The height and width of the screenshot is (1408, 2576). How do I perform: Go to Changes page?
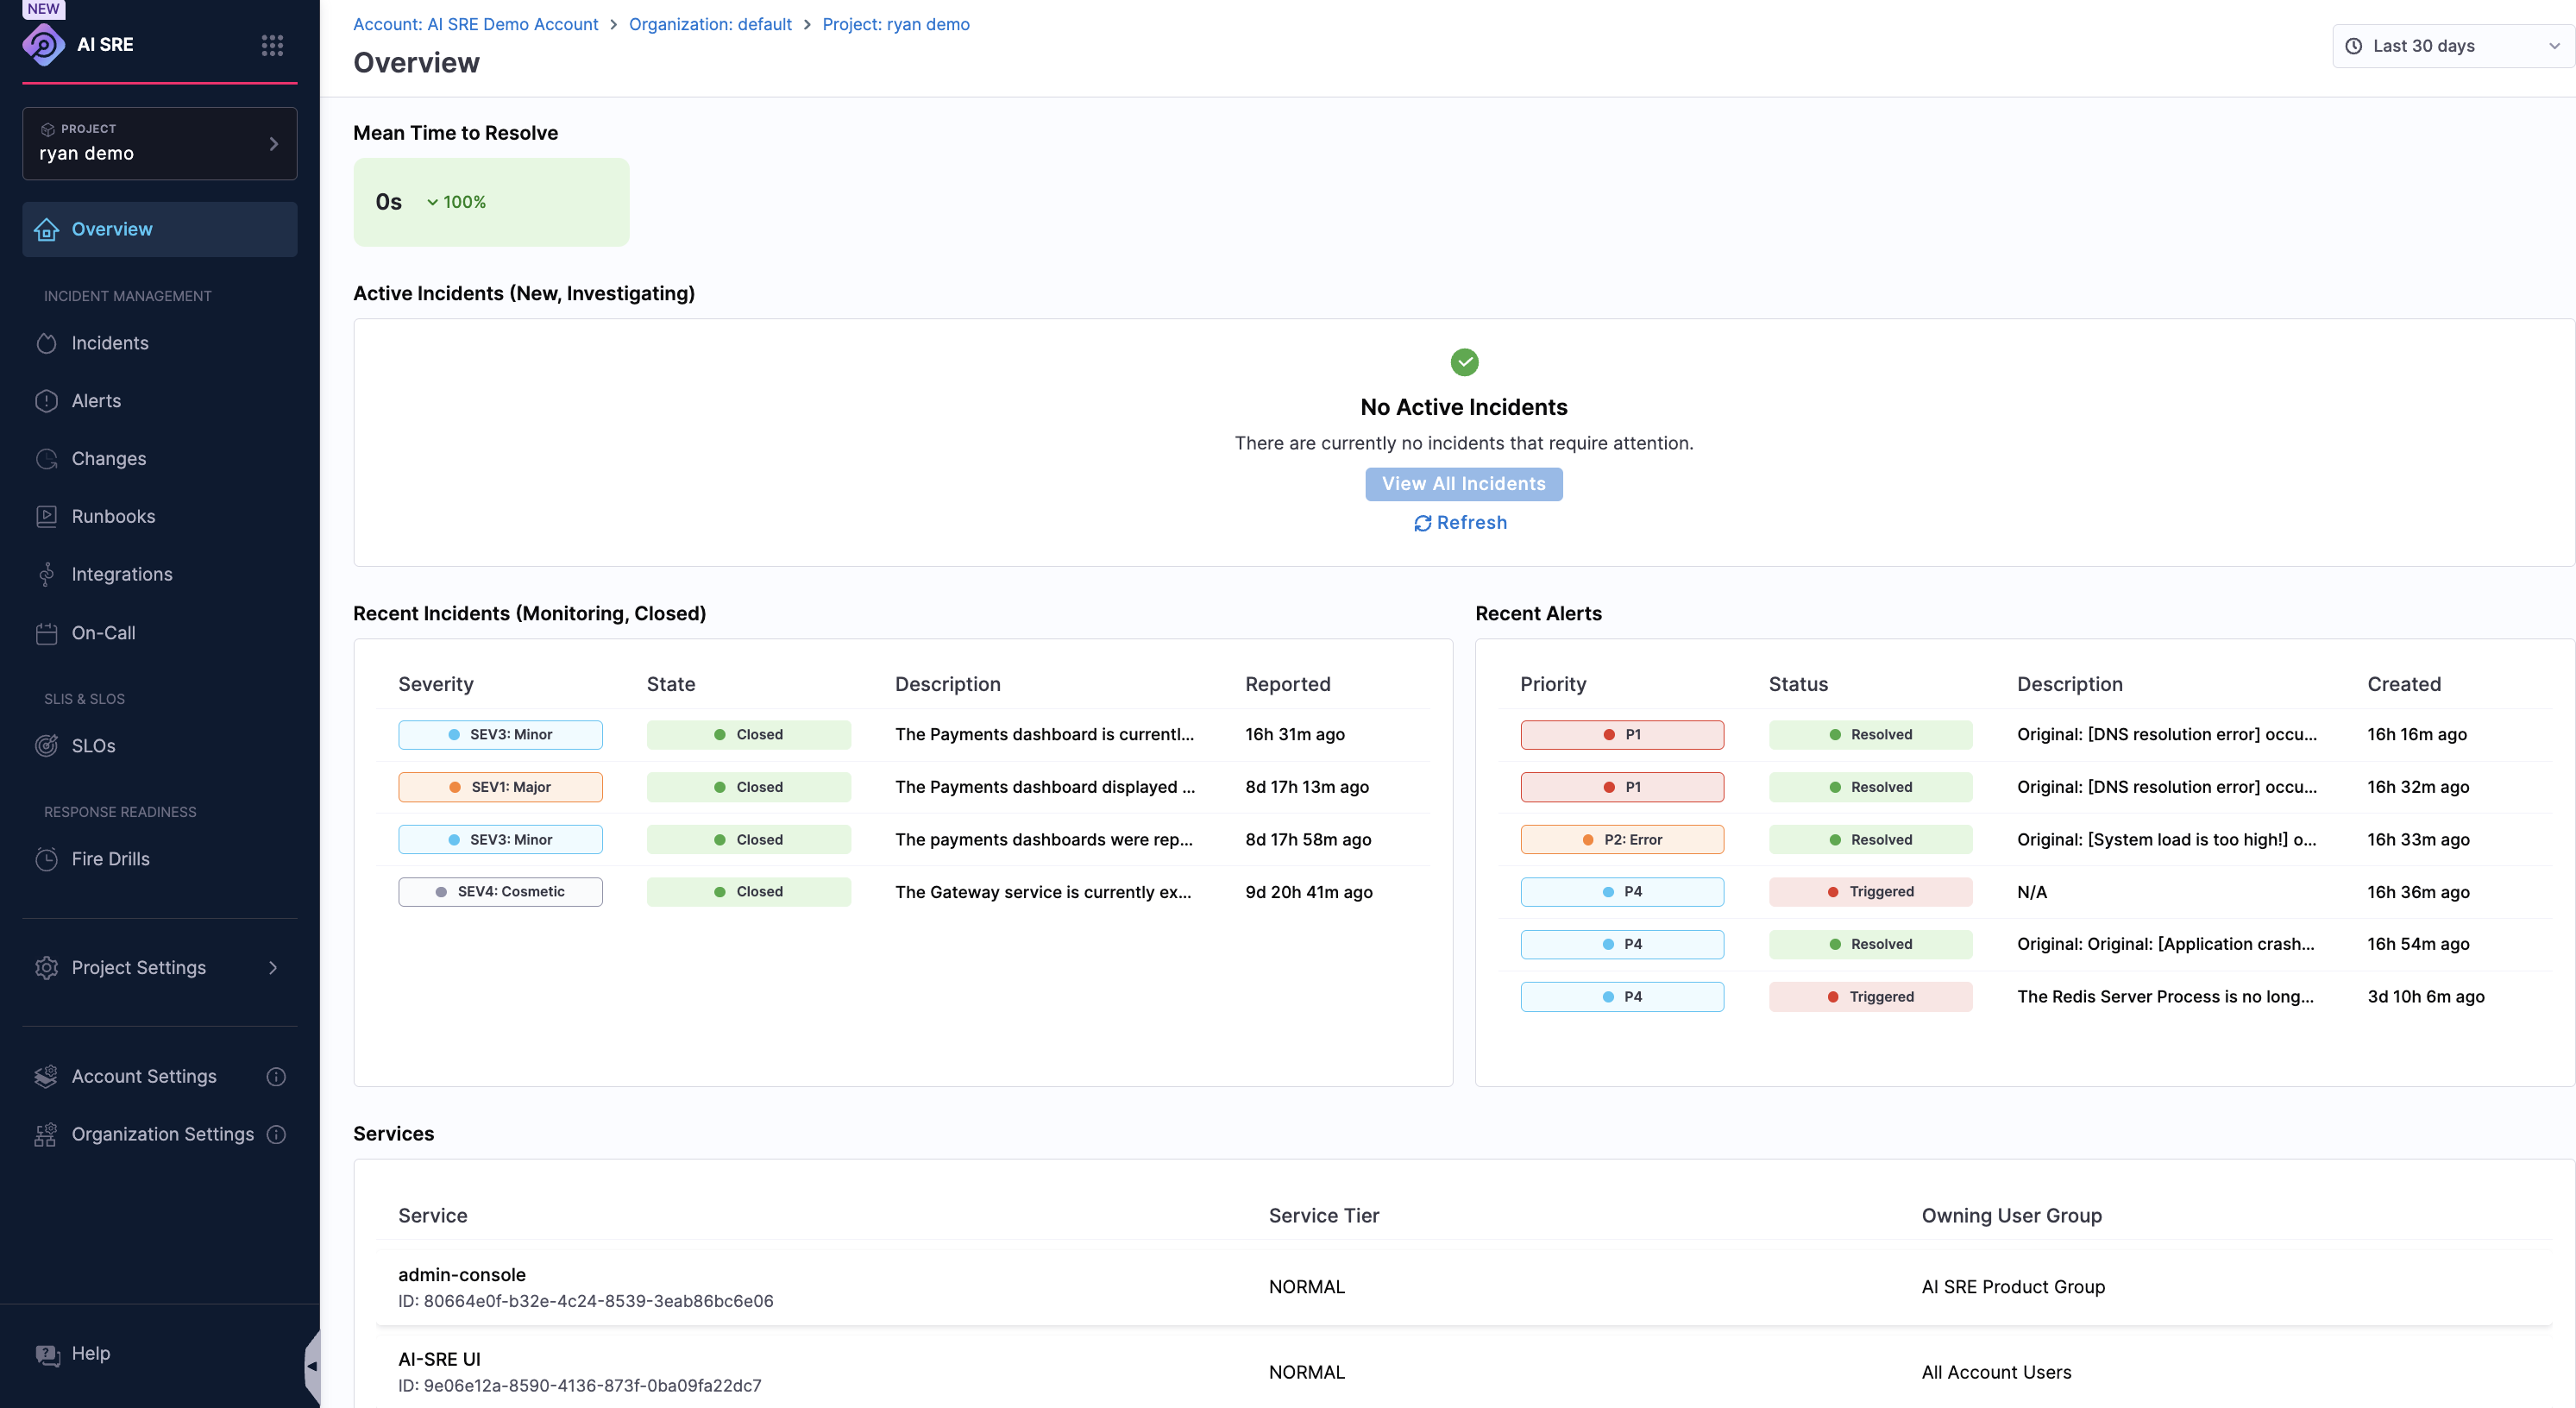tap(160, 459)
